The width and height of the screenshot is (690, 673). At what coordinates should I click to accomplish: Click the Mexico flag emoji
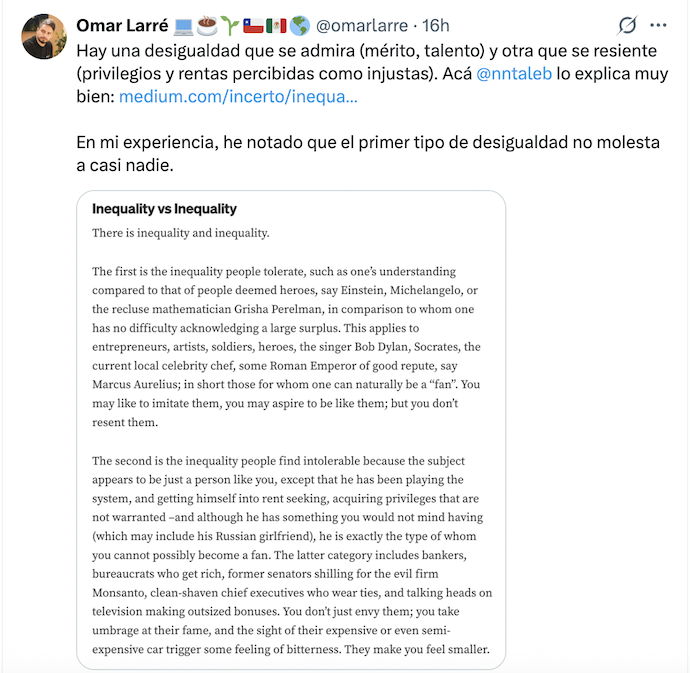coord(277,25)
